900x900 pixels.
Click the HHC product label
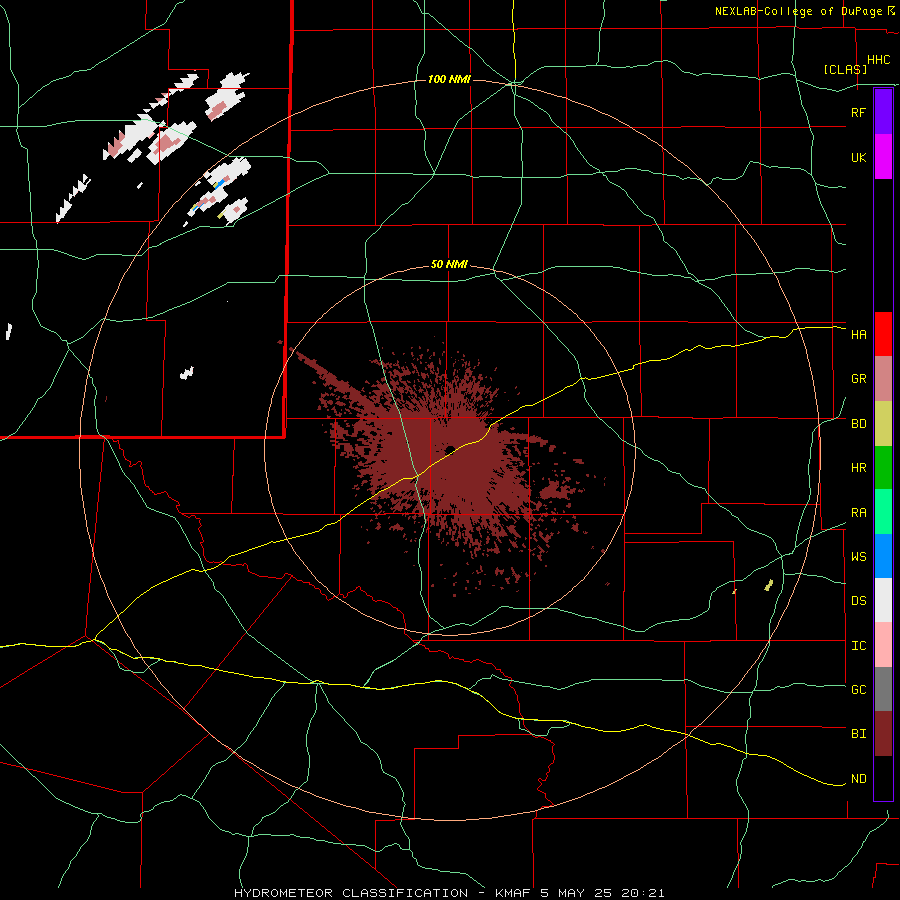878,60
